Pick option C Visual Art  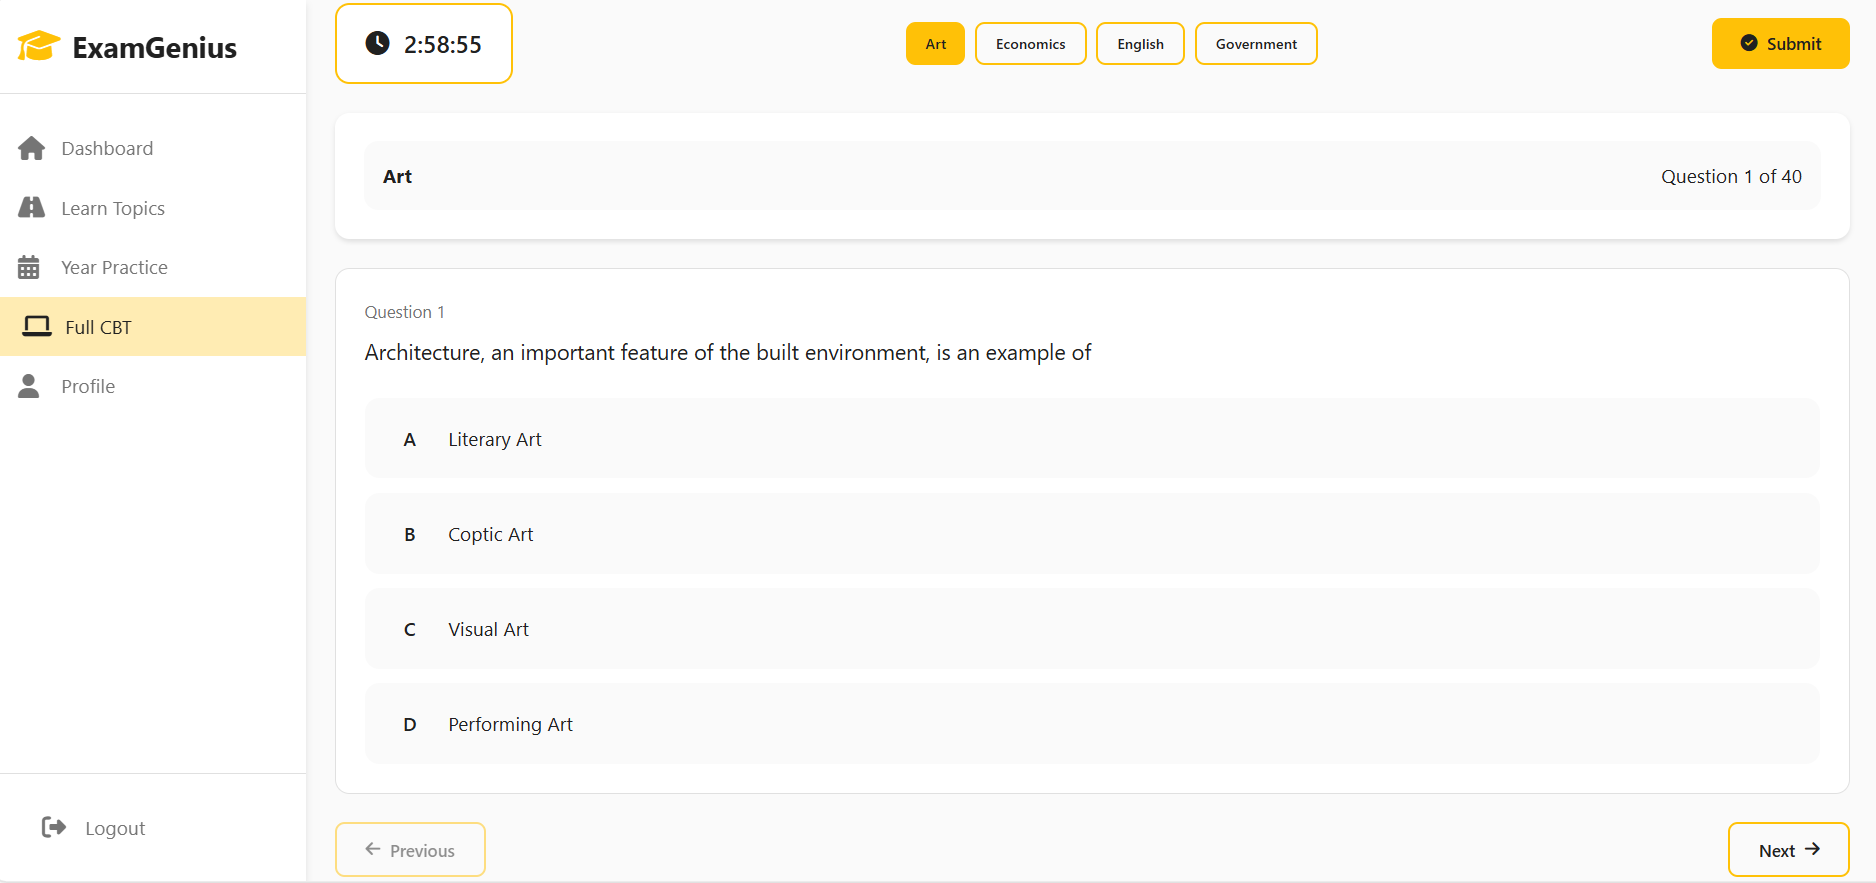(1092, 629)
